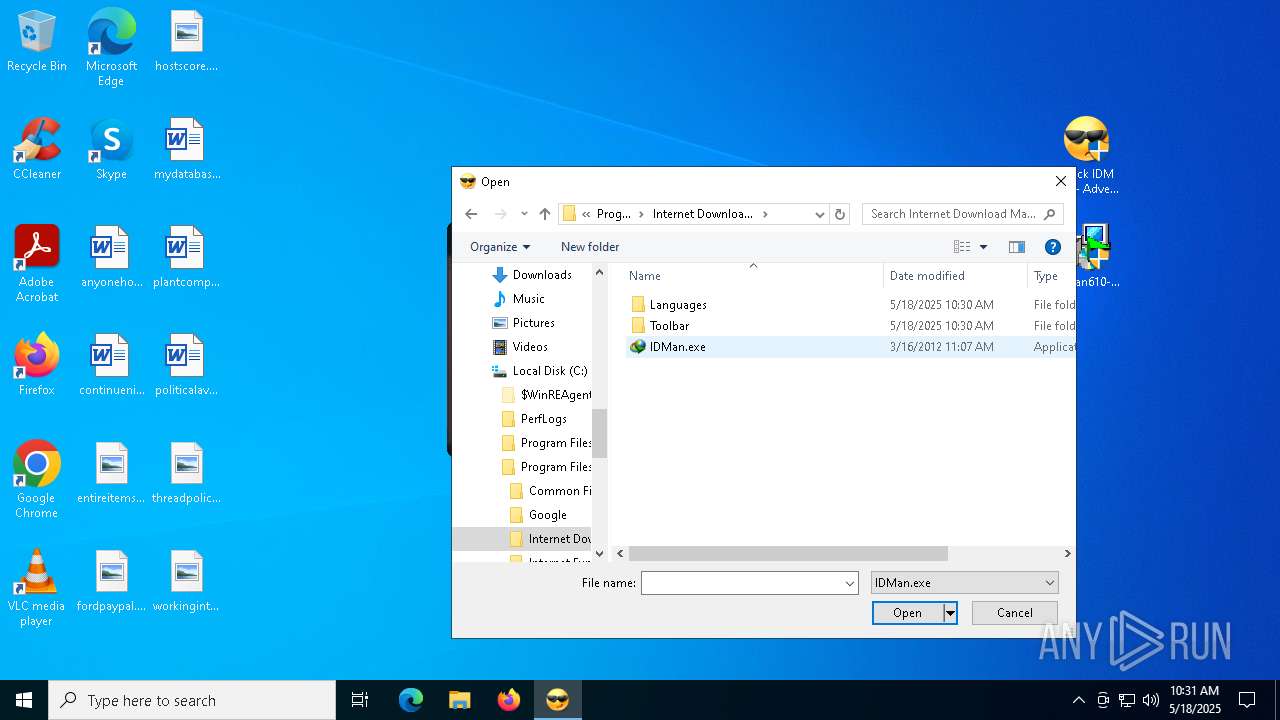This screenshot has width=1280, height=720.
Task: Sort files by the Type column
Action: 1051,276
